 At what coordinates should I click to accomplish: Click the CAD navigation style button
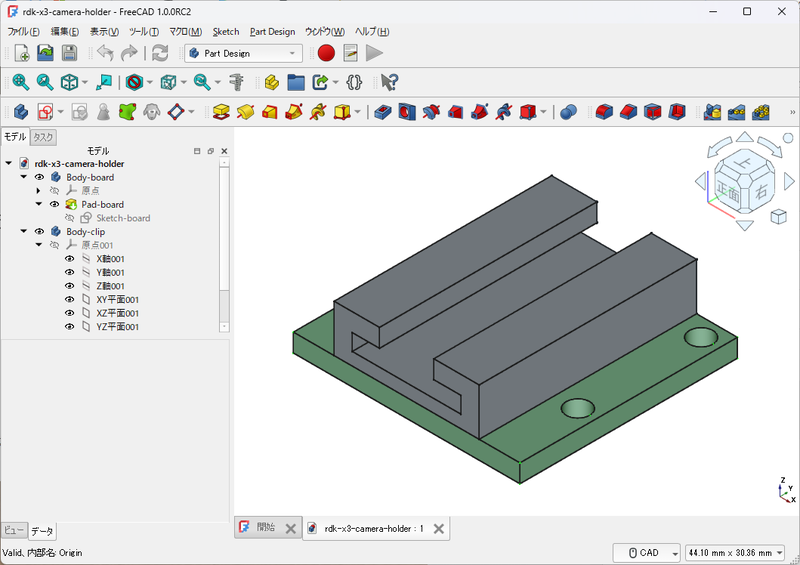pos(647,552)
